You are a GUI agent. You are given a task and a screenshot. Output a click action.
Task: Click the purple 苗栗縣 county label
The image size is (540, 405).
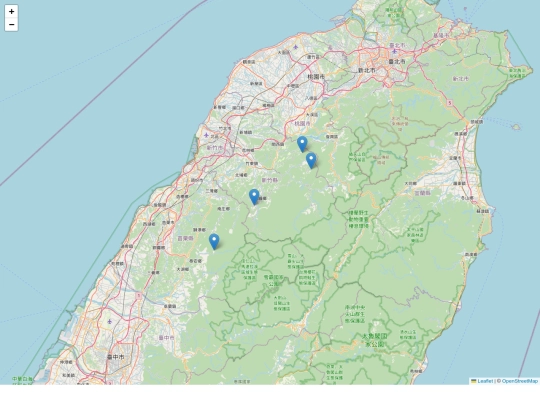click(x=186, y=238)
